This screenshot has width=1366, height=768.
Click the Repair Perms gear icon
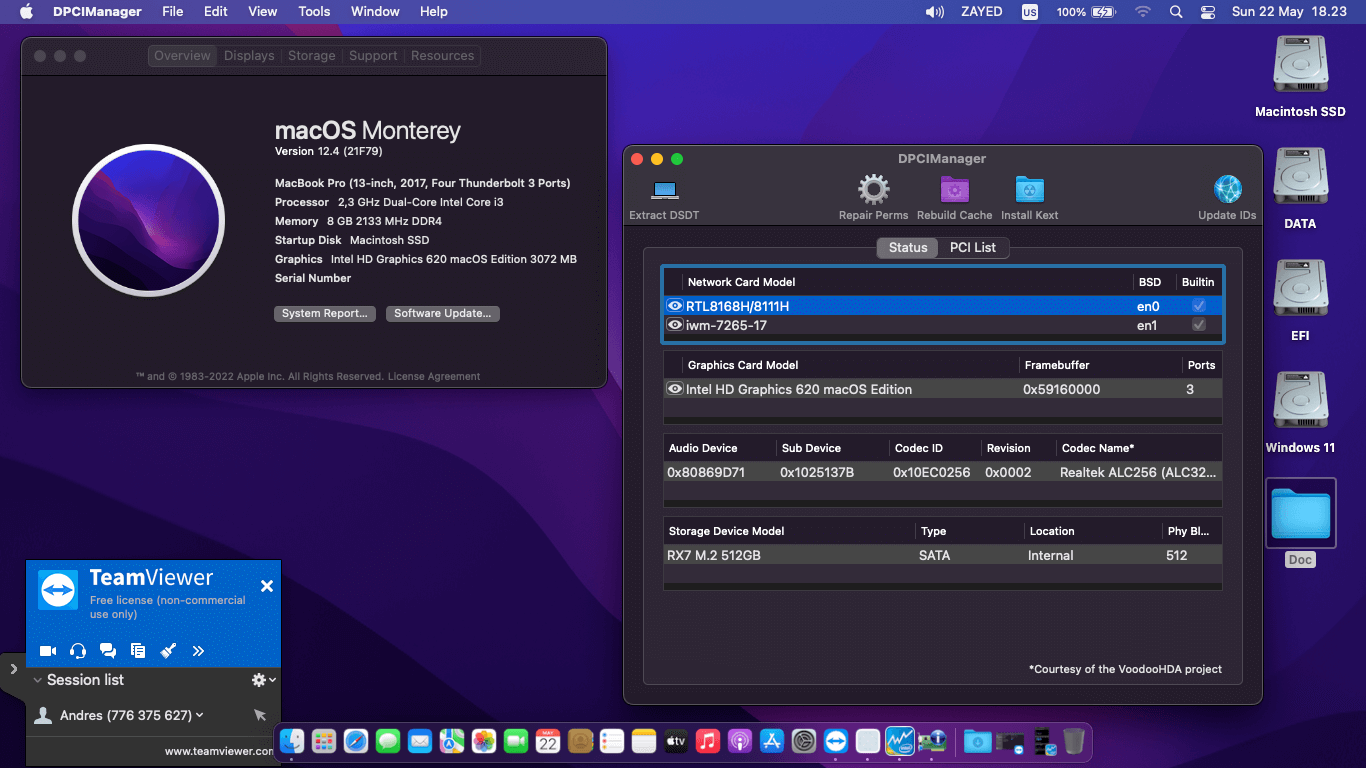point(874,189)
